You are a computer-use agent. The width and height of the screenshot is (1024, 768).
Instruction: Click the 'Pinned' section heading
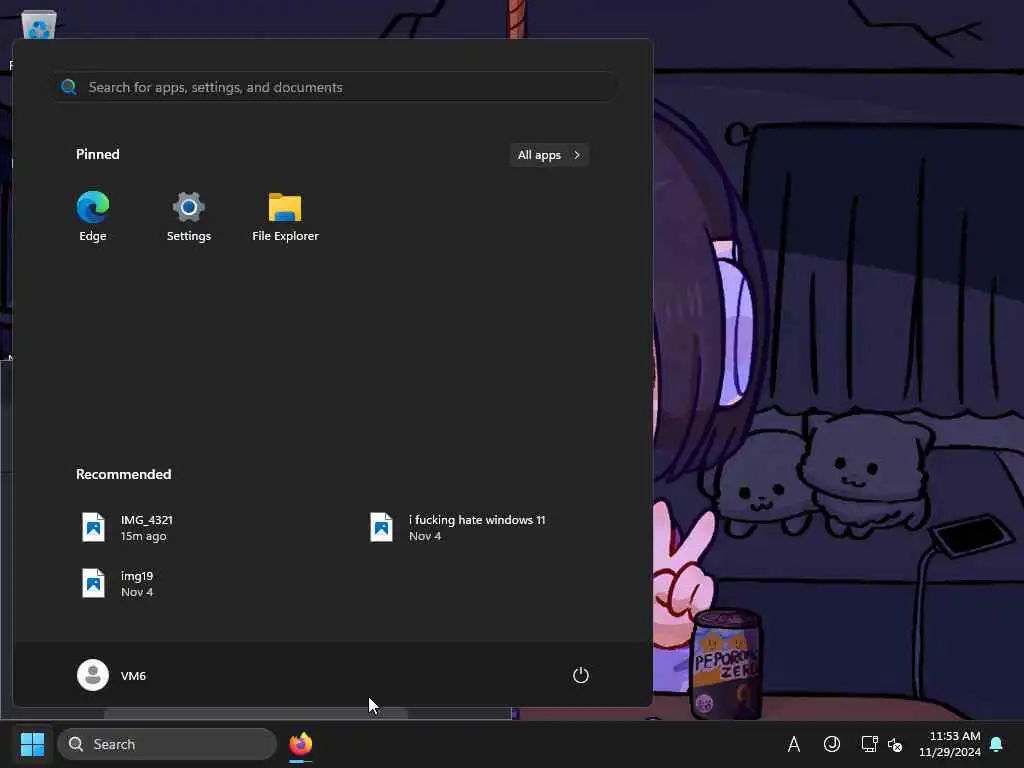(98, 154)
